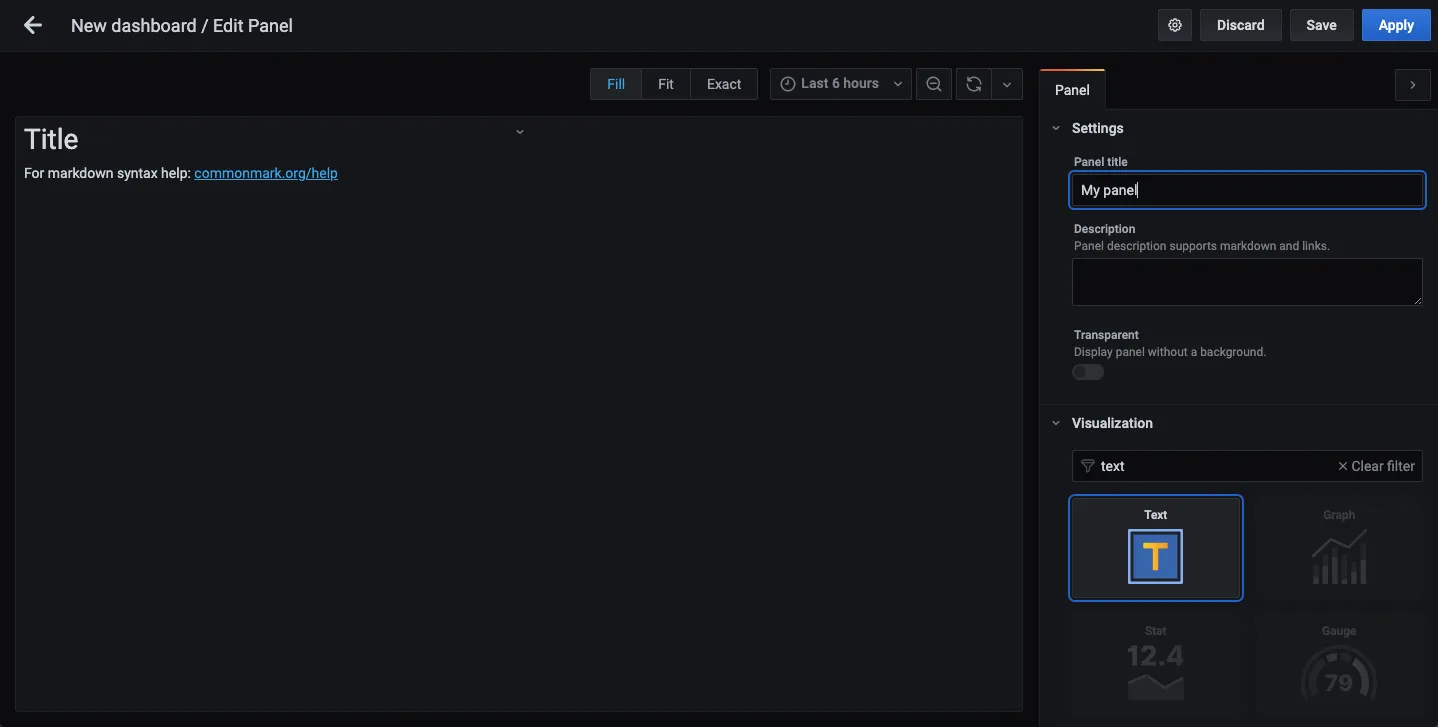The image size is (1438, 727).
Task: Select the Exact display mode
Action: click(724, 84)
